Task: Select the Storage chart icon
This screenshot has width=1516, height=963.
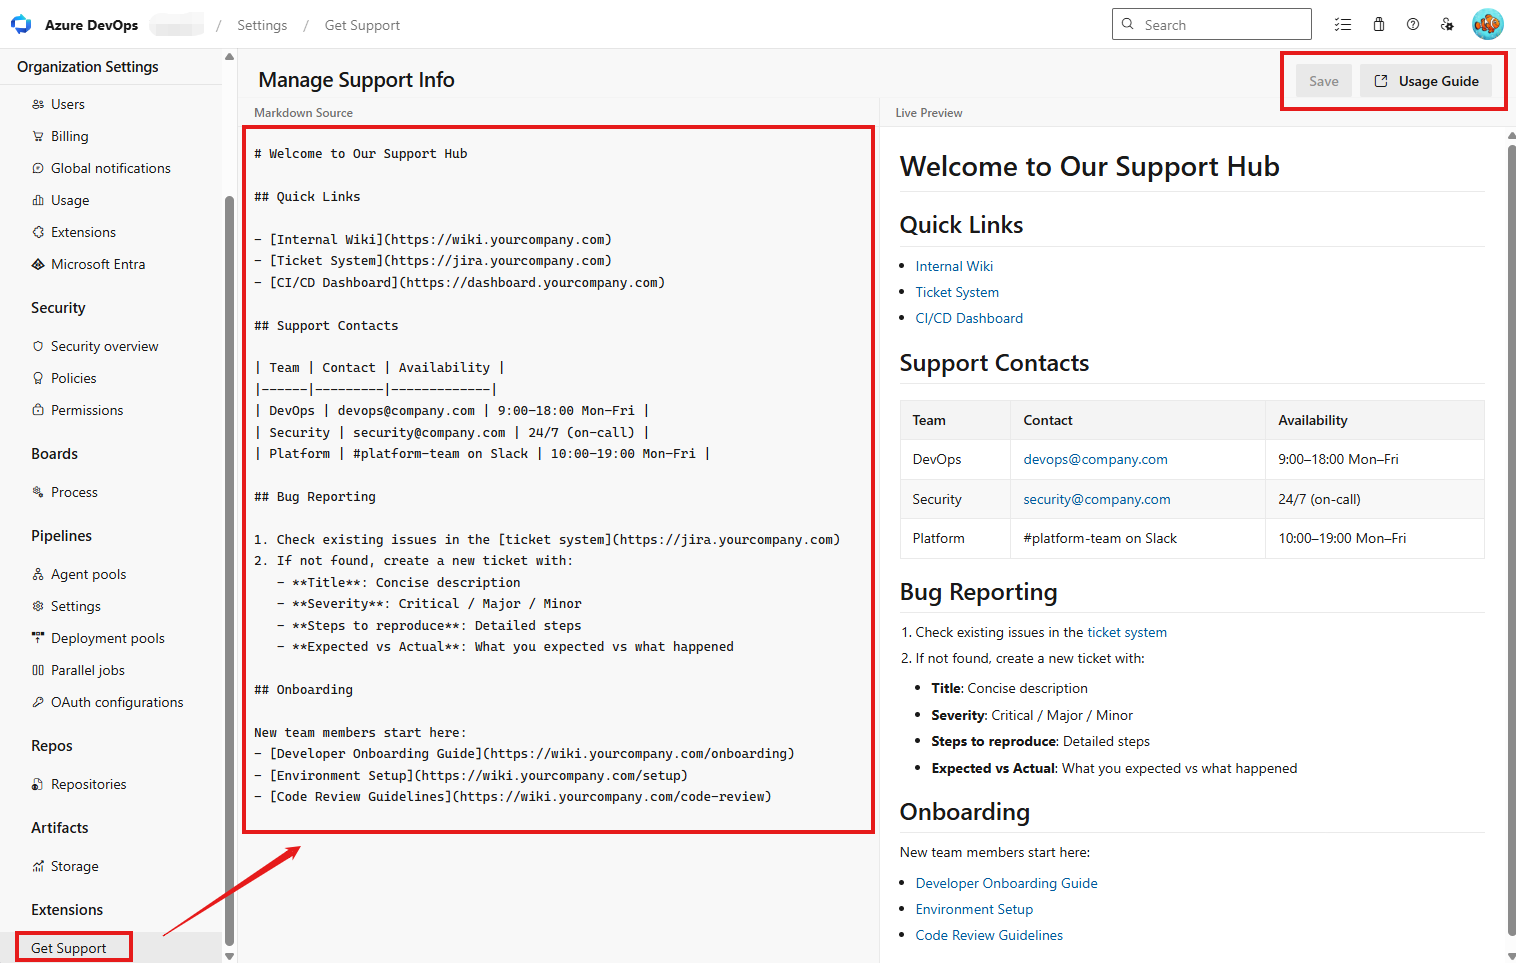Action: tap(38, 866)
